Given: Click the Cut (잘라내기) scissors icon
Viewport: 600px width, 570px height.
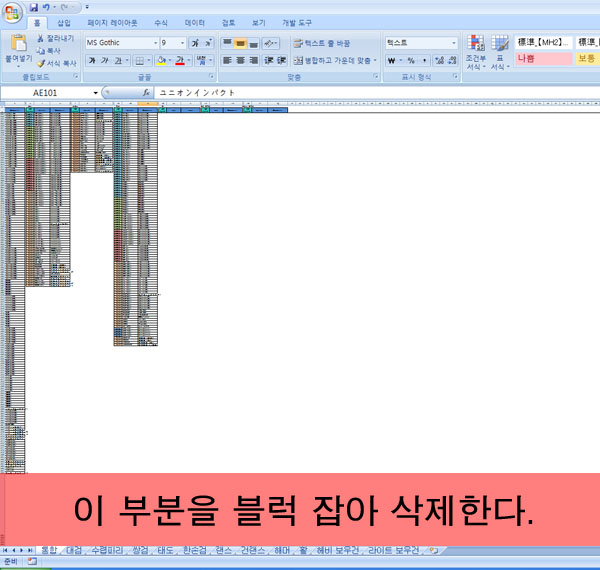Looking at the screenshot, I should coord(40,38).
